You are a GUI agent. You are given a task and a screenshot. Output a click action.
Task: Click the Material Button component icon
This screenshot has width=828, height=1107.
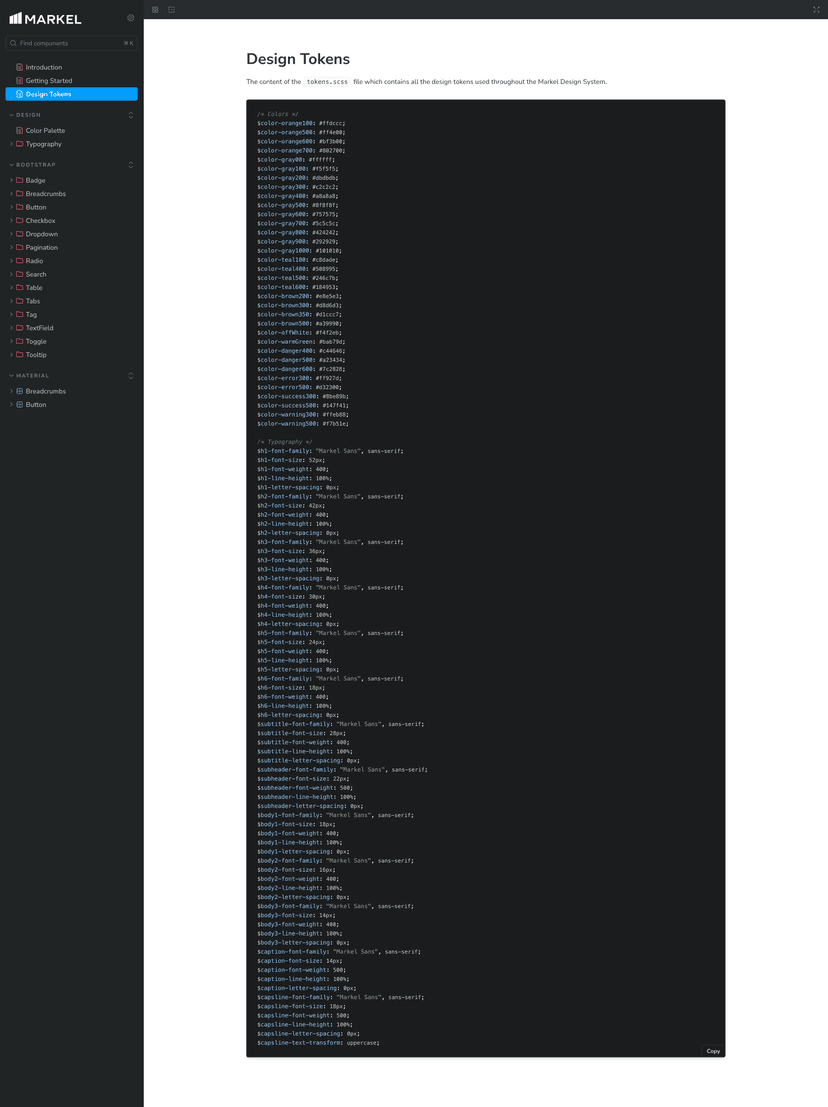click(x=20, y=405)
